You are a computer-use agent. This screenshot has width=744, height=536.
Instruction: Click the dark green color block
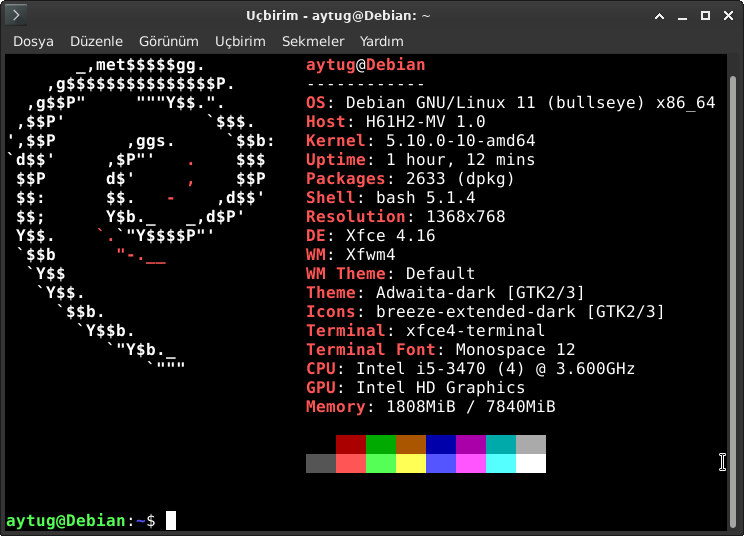381,444
